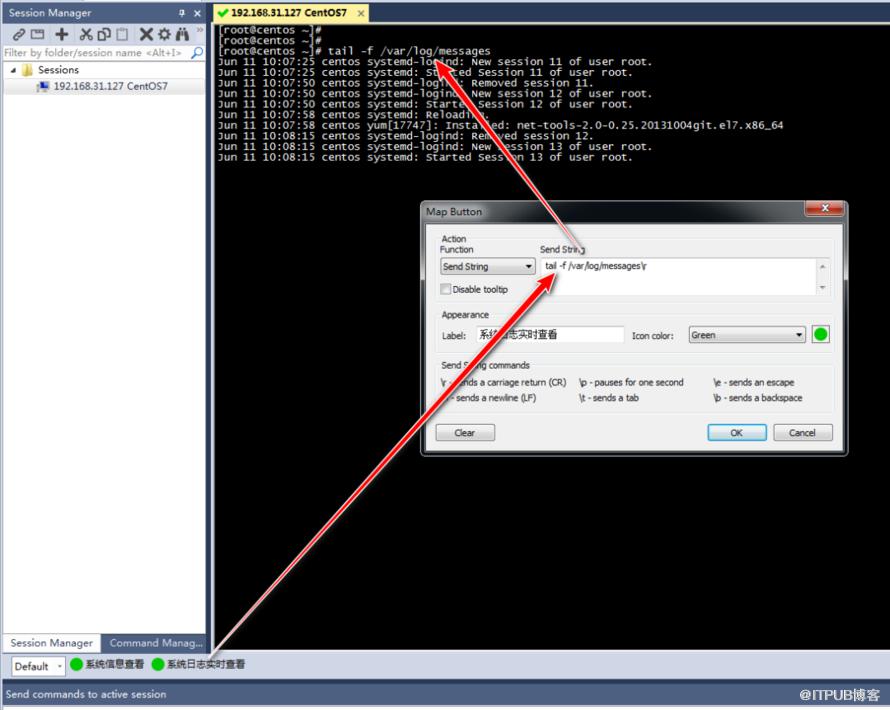
Task: Click OK in the Map Button dialog
Action: click(737, 432)
